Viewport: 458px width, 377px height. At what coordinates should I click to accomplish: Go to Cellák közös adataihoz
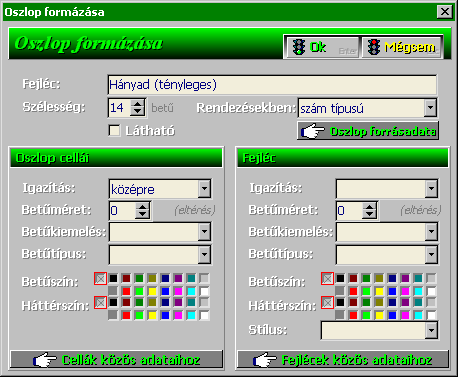click(116, 360)
